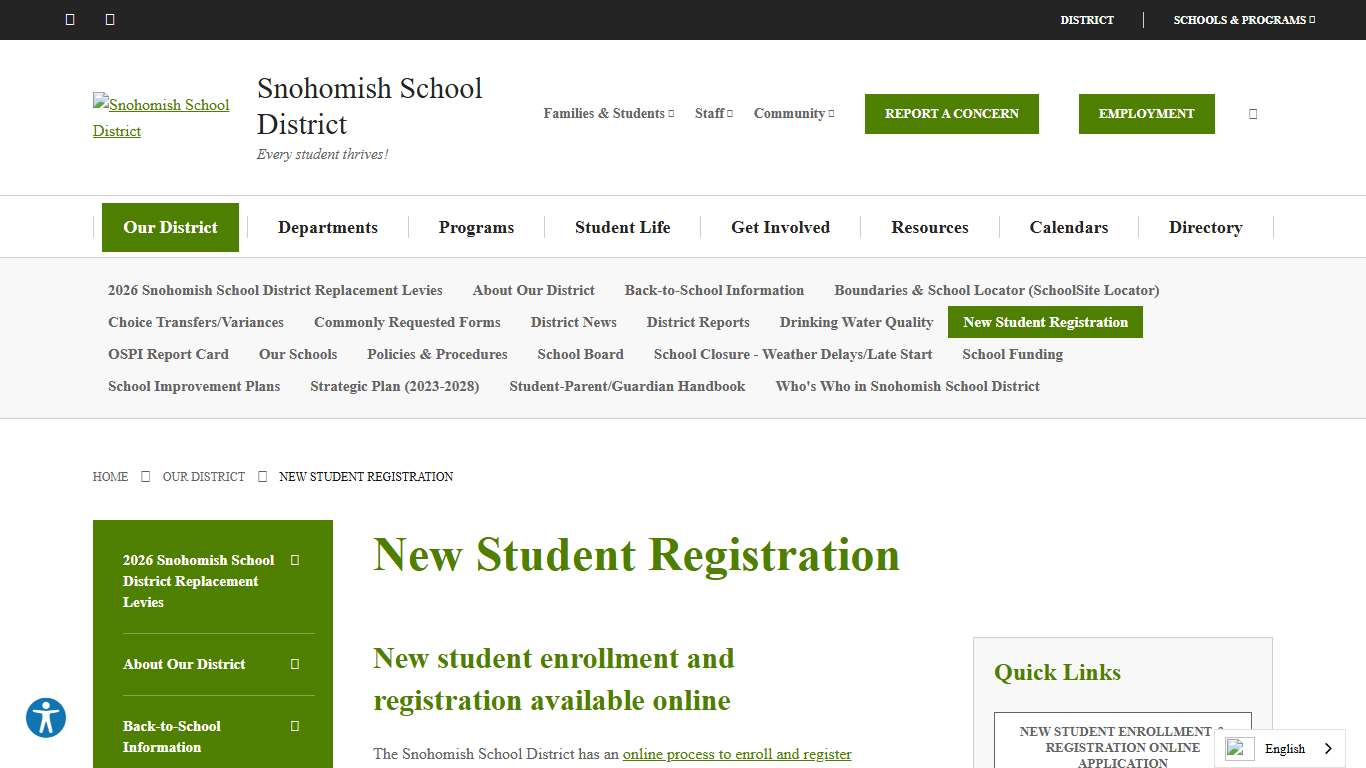Click the OUR DISTRICT breadcrumb
Viewport: 1366px width, 768px height.
point(203,476)
